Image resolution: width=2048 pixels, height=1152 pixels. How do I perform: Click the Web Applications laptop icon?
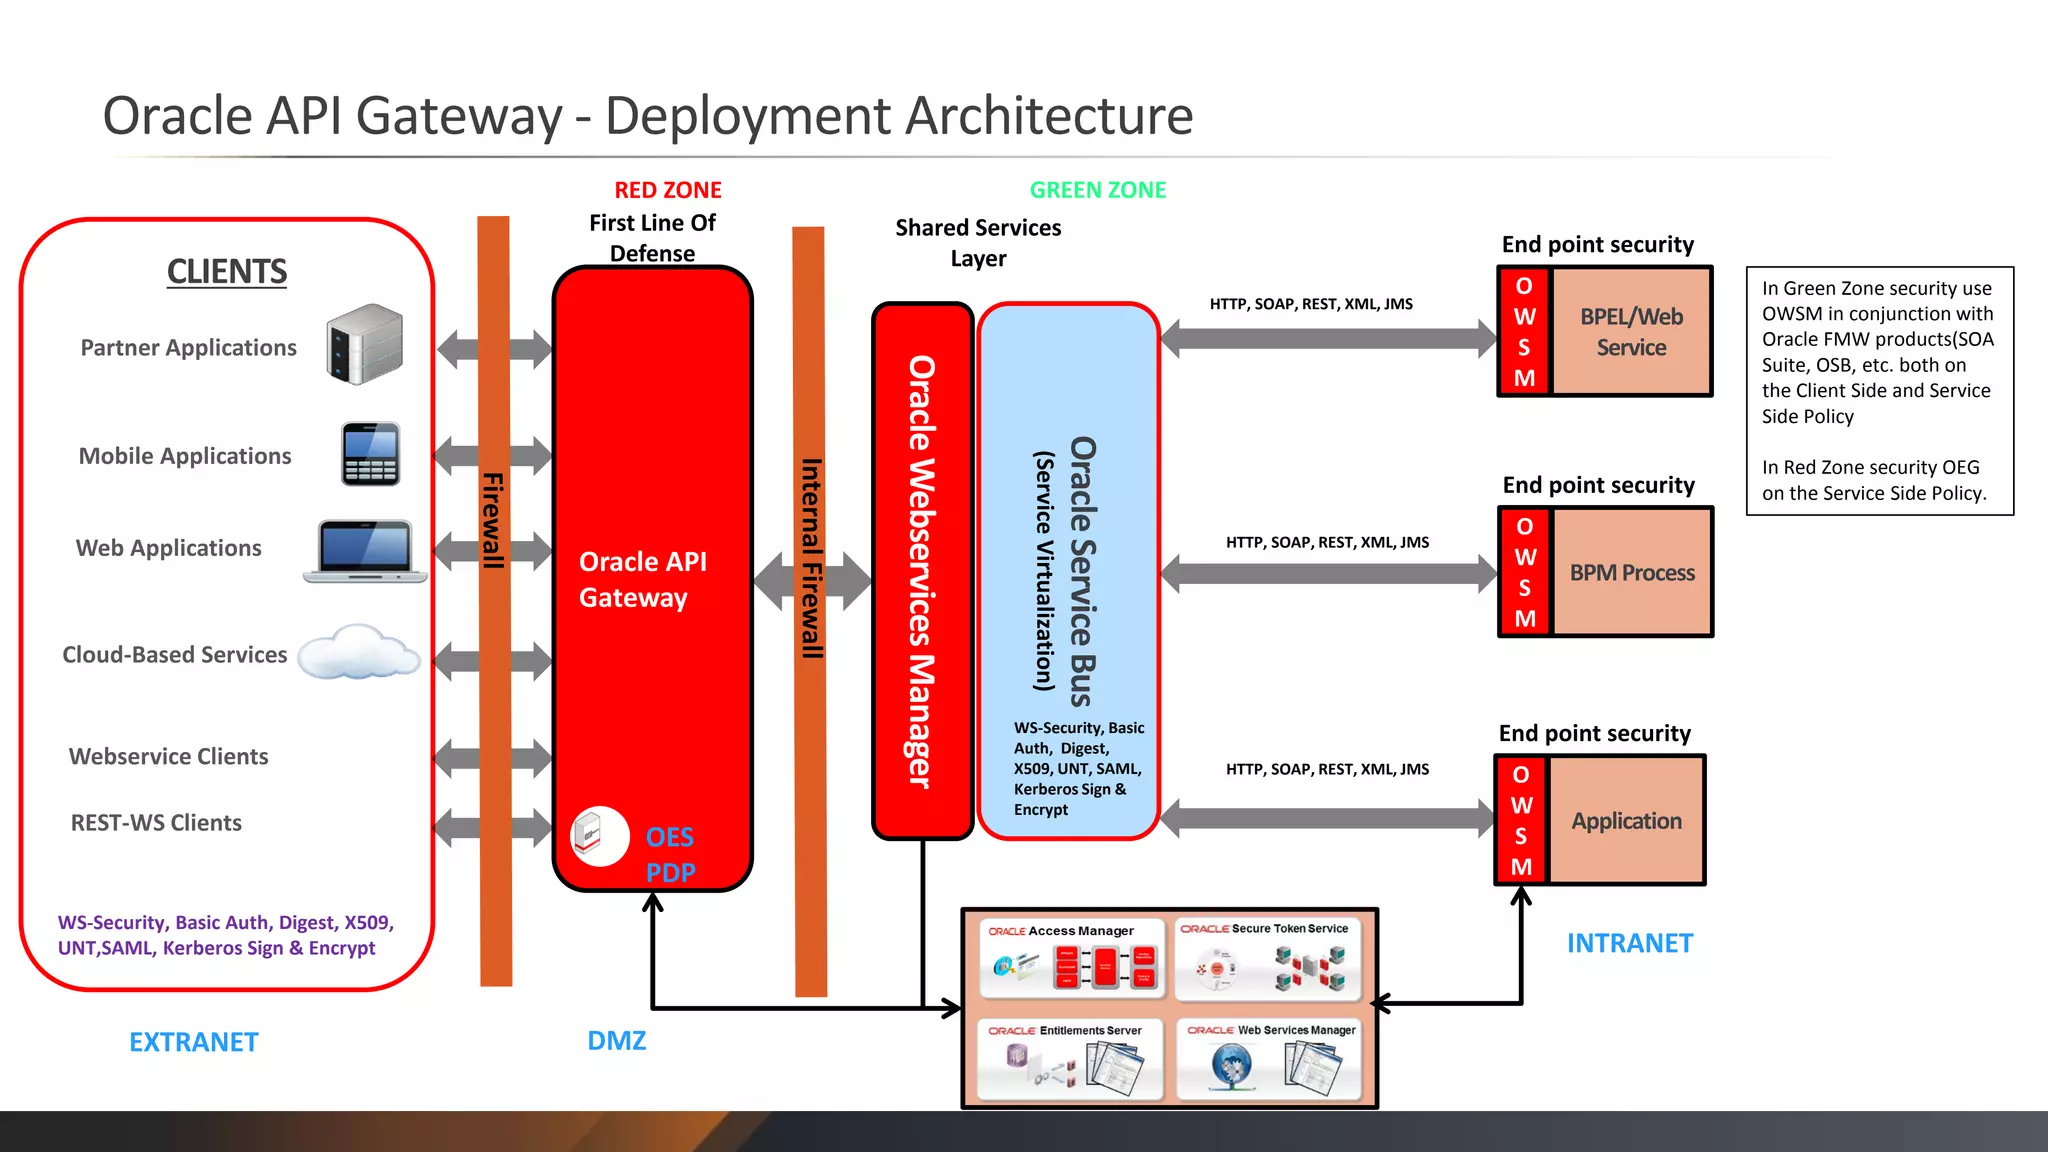[x=366, y=550]
